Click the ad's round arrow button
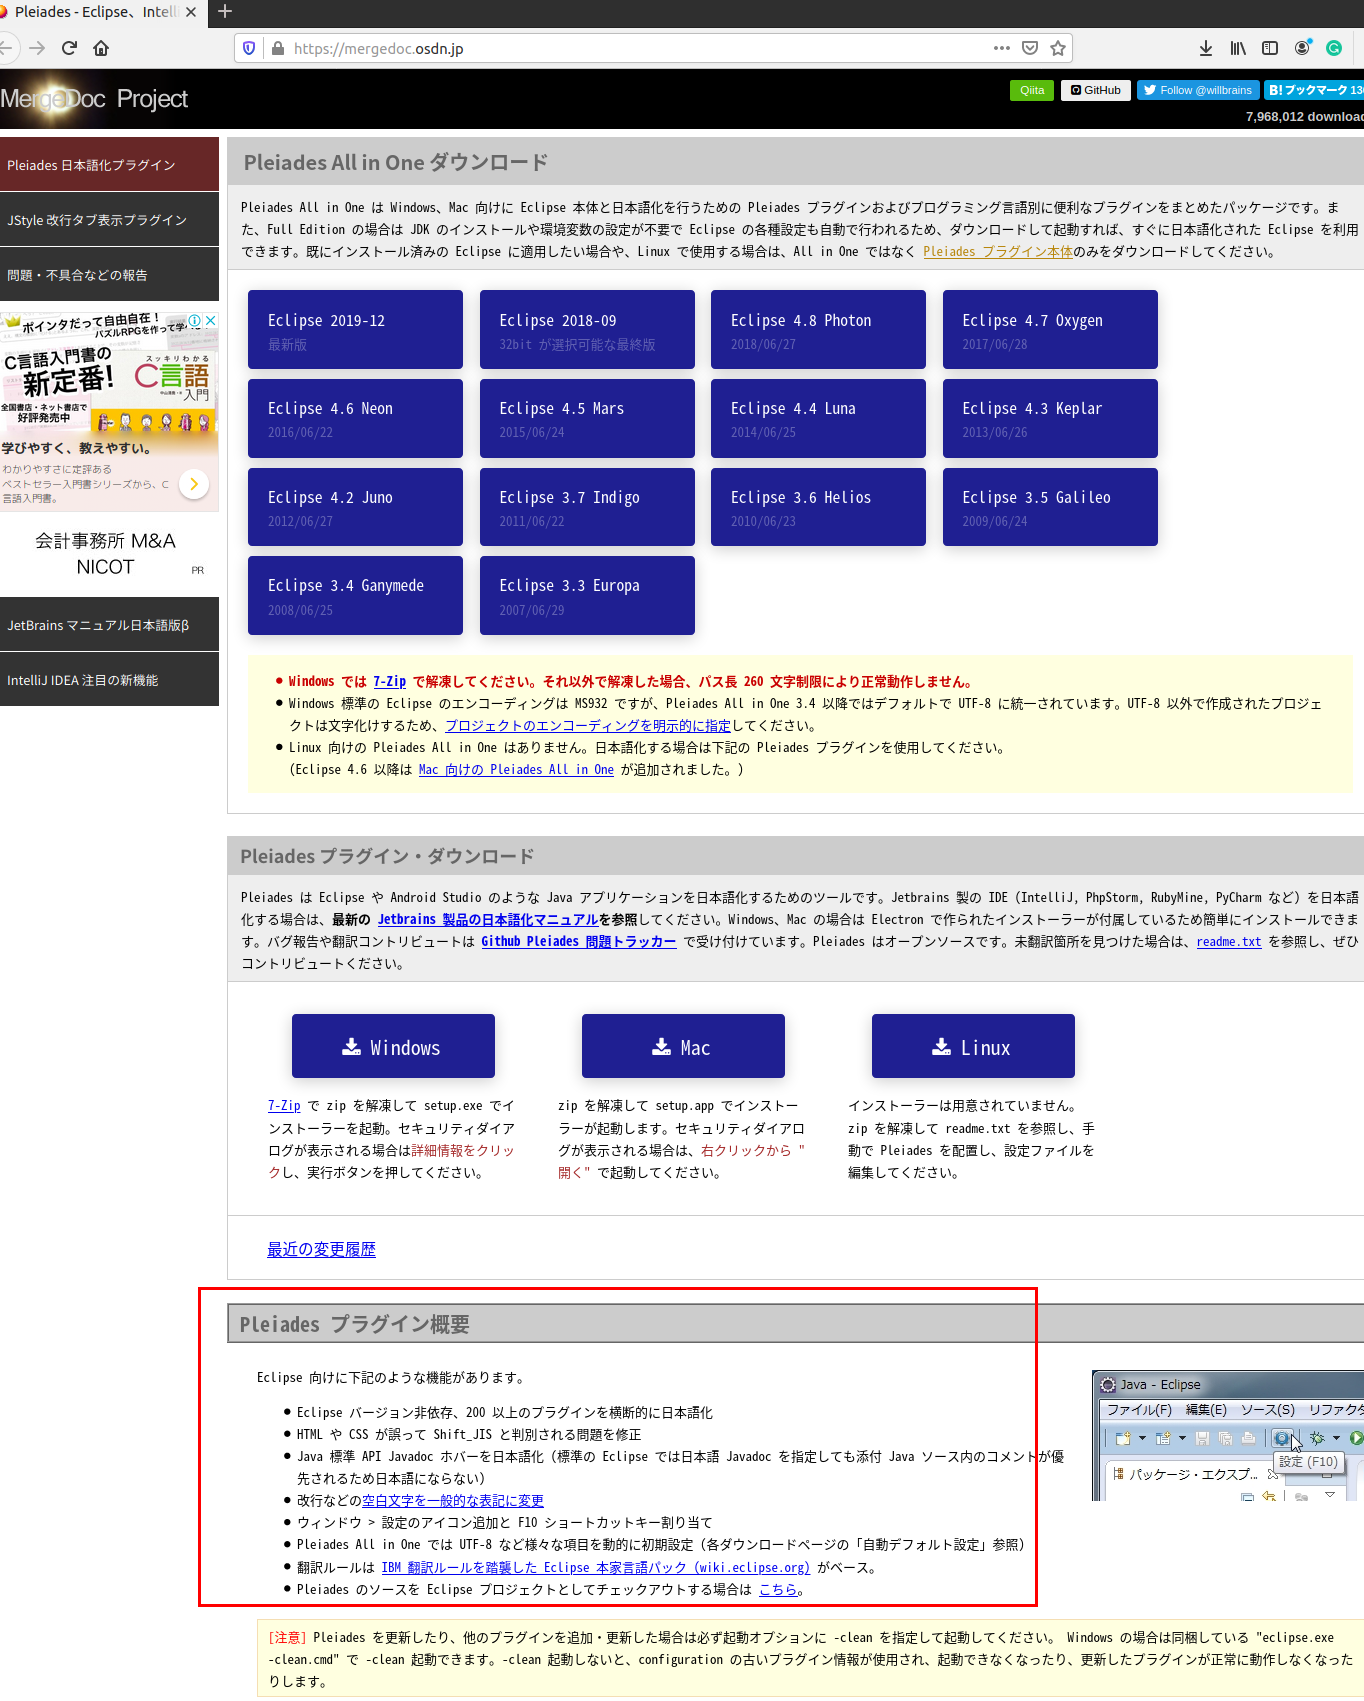Viewport: 1364px width, 1701px height. (x=194, y=484)
